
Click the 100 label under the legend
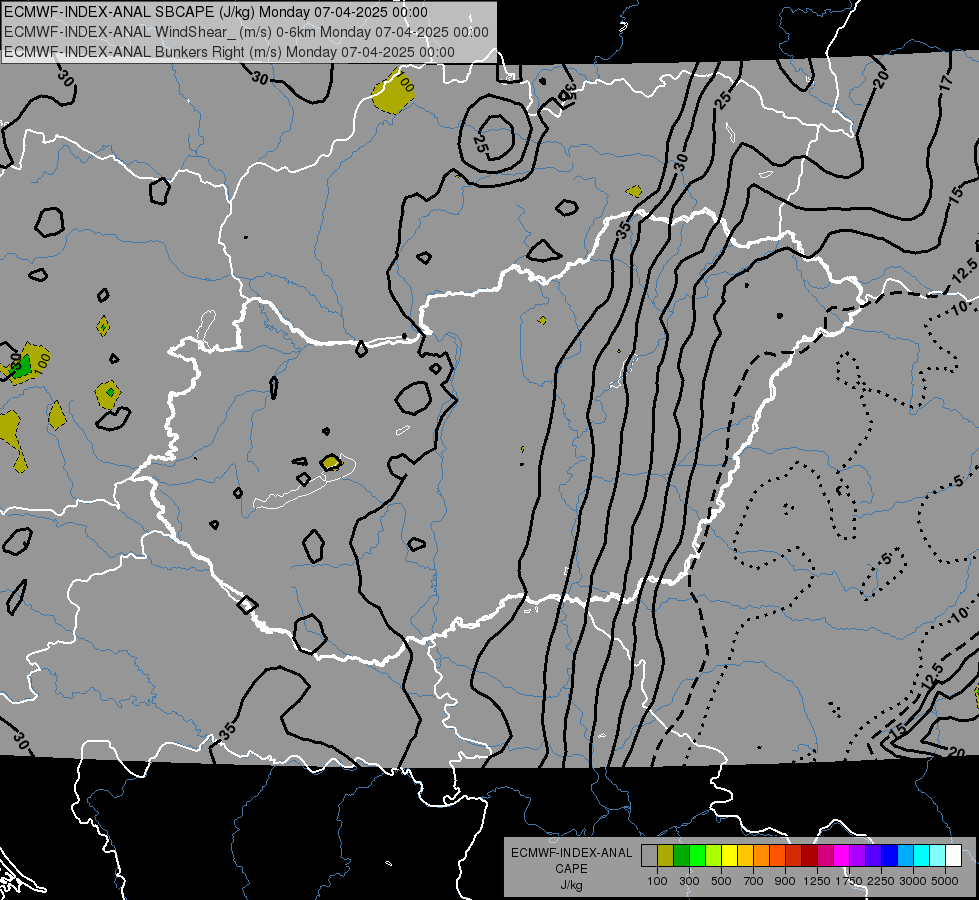click(x=657, y=881)
